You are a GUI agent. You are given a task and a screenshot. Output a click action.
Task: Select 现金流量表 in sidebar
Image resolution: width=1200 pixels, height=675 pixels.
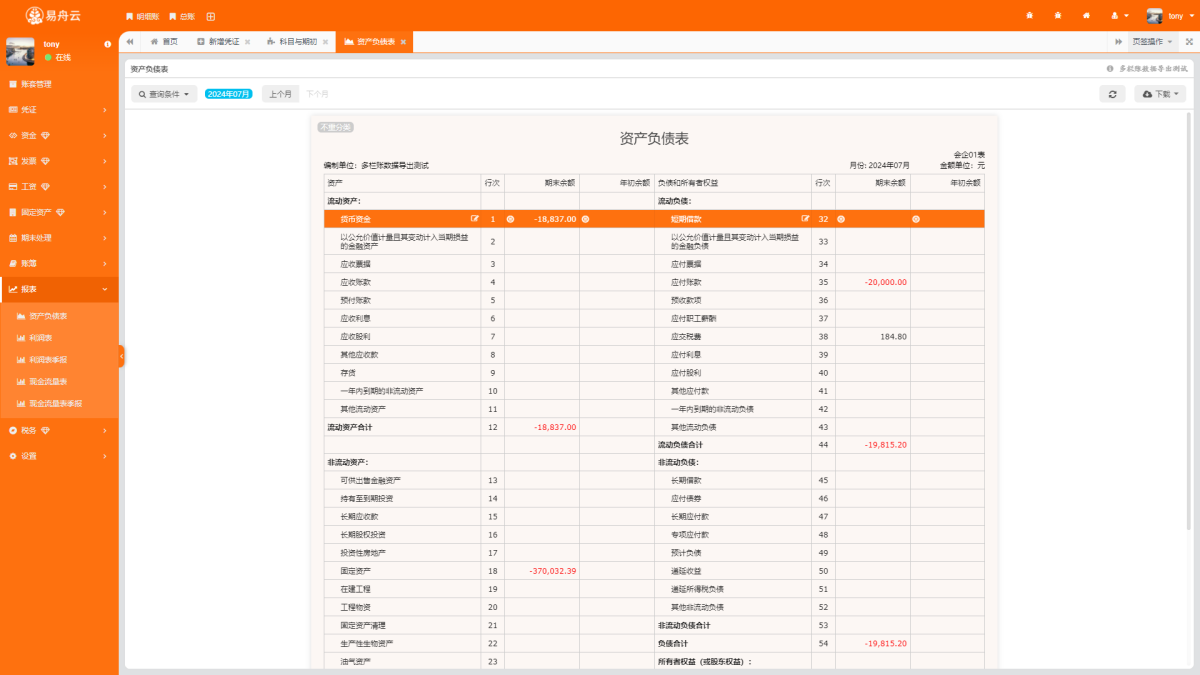[x=48, y=382]
